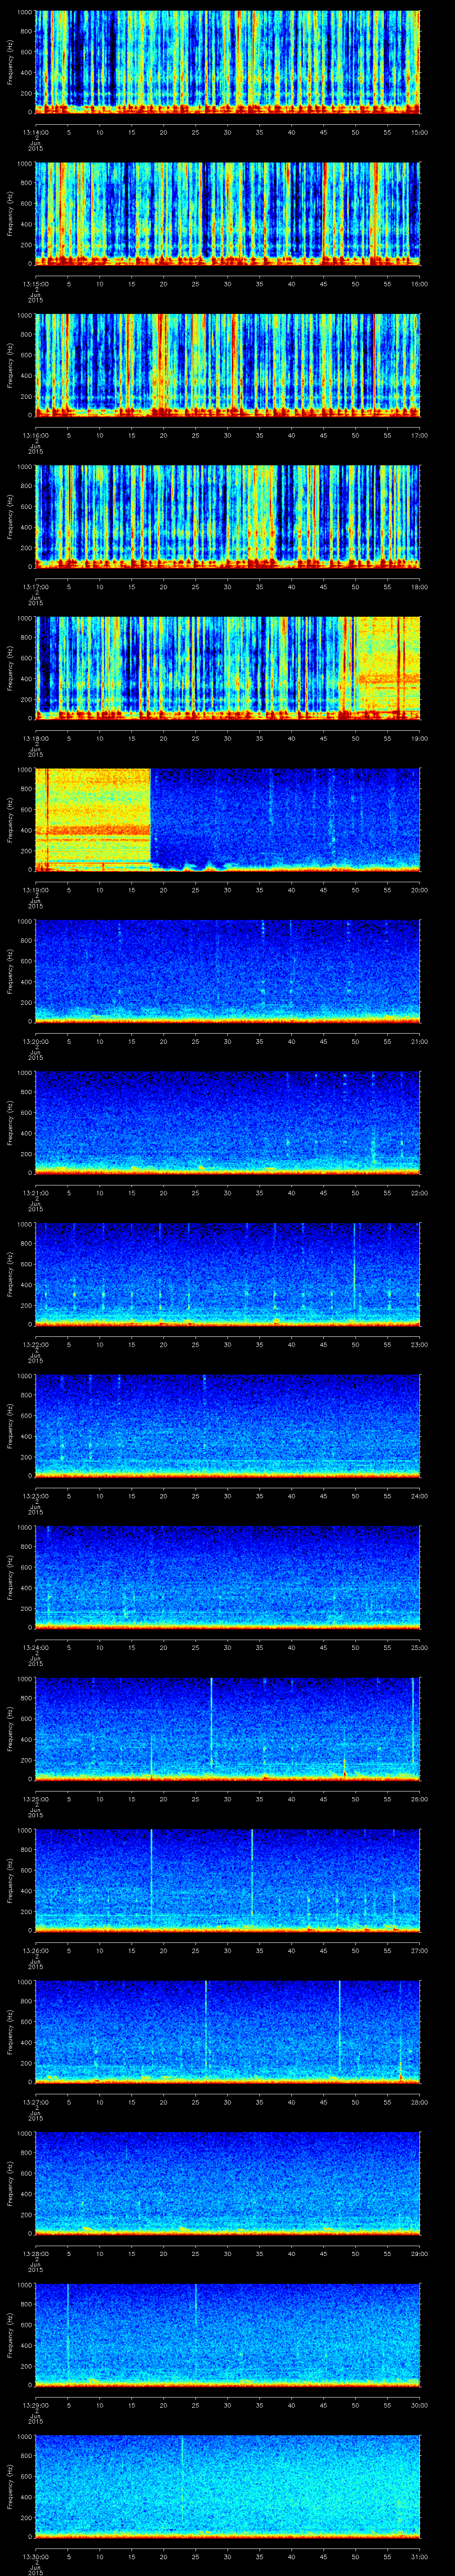Open the spectrogram panel starting at 13:29:00
The image size is (455, 2576).
click(227, 2334)
